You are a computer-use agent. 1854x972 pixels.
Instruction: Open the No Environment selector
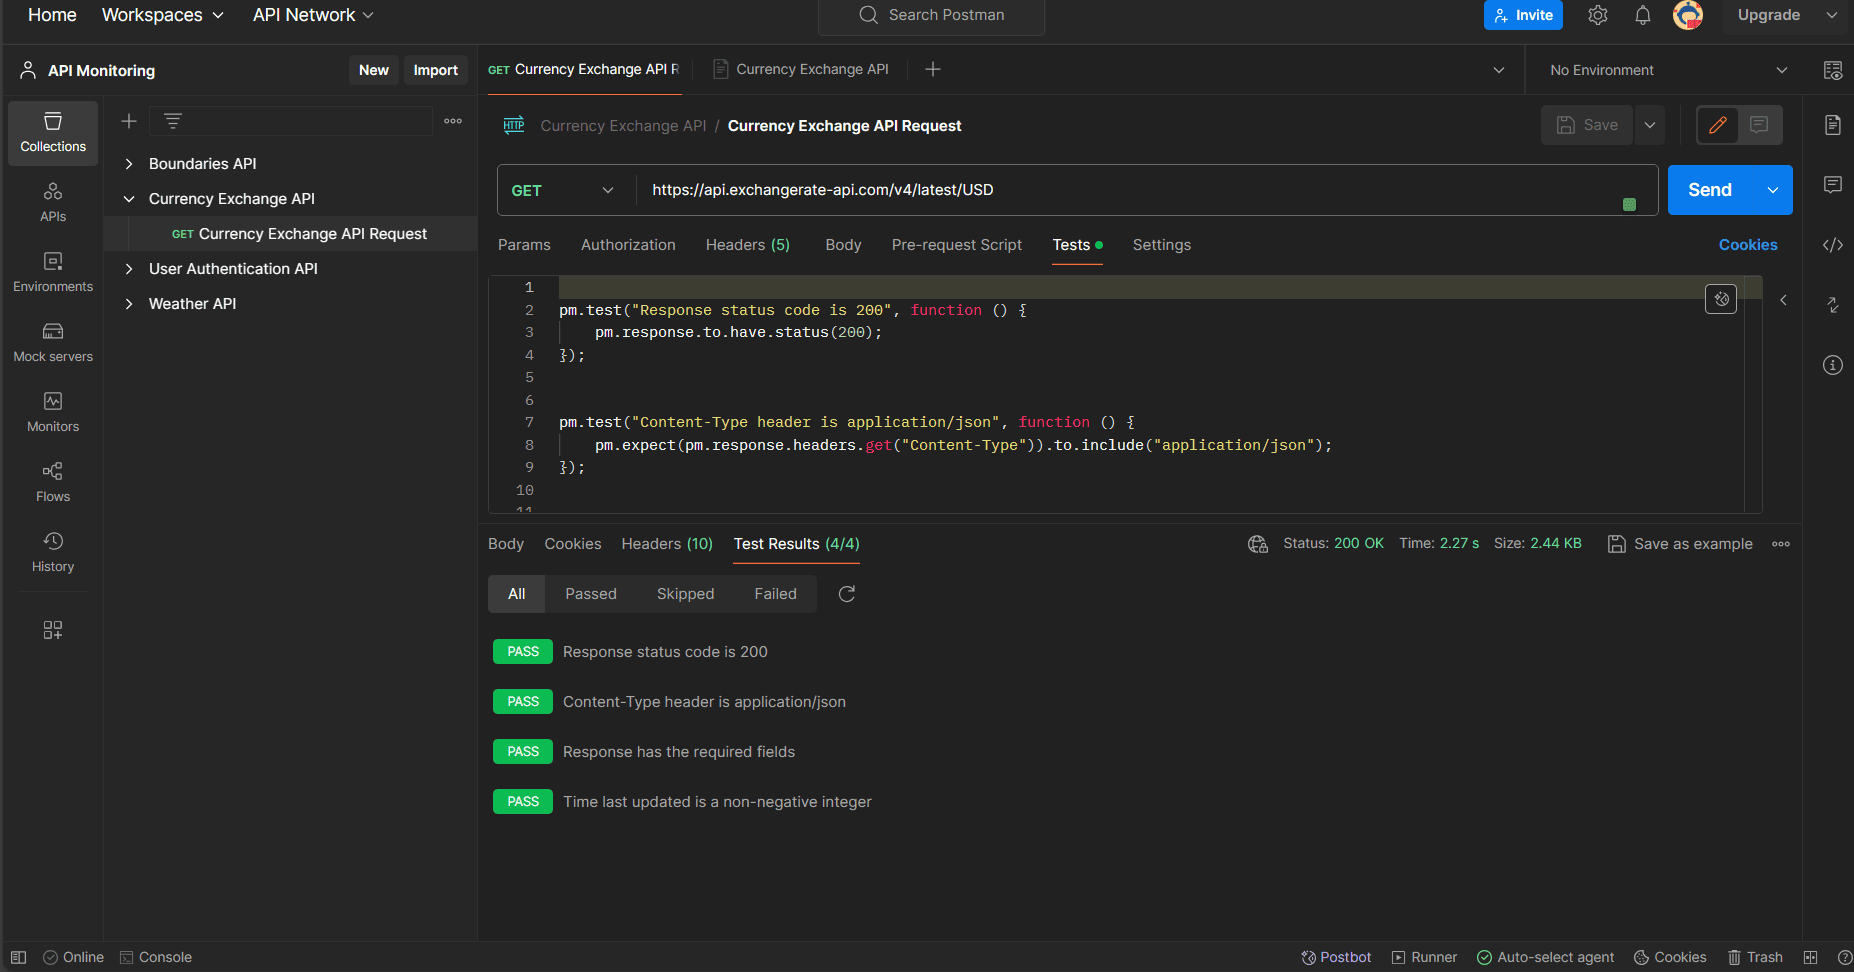[1668, 70]
